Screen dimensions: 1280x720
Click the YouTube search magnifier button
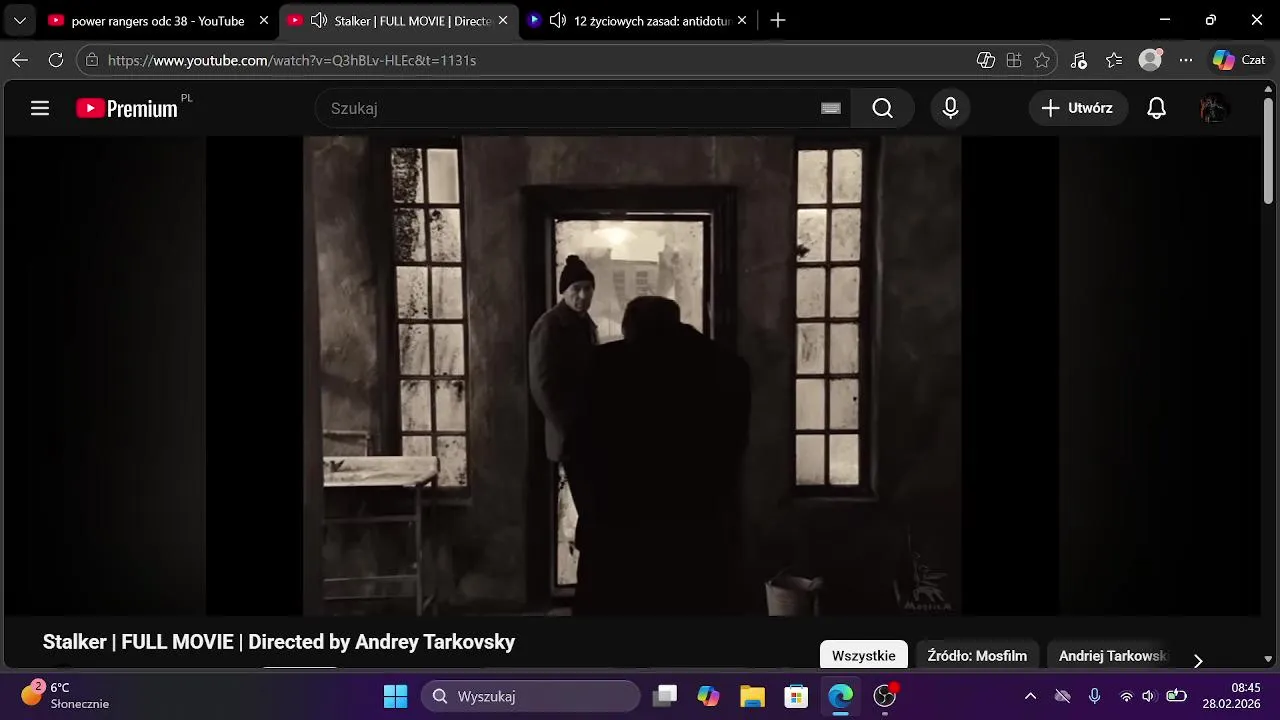pyautogui.click(x=882, y=108)
